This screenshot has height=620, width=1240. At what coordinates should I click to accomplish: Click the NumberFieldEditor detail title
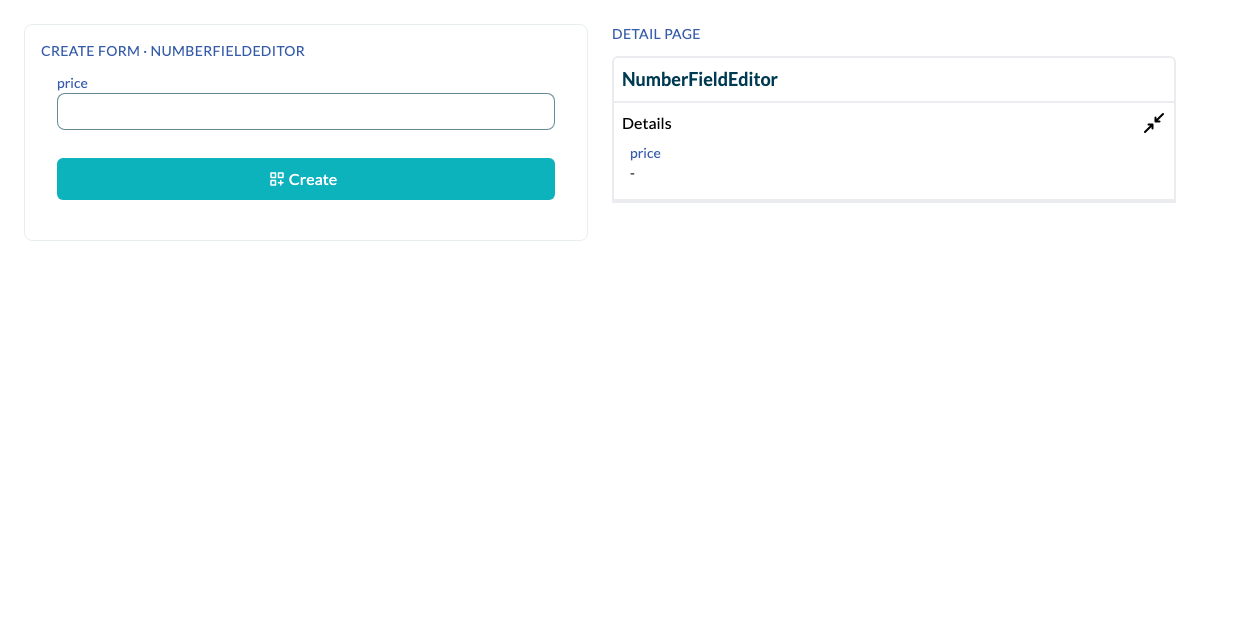[700, 79]
